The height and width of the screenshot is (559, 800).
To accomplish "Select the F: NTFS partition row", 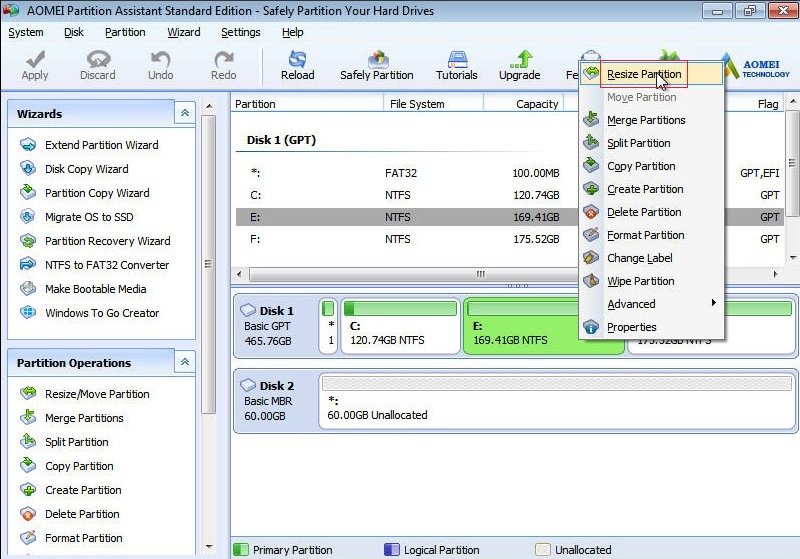I will (407, 239).
